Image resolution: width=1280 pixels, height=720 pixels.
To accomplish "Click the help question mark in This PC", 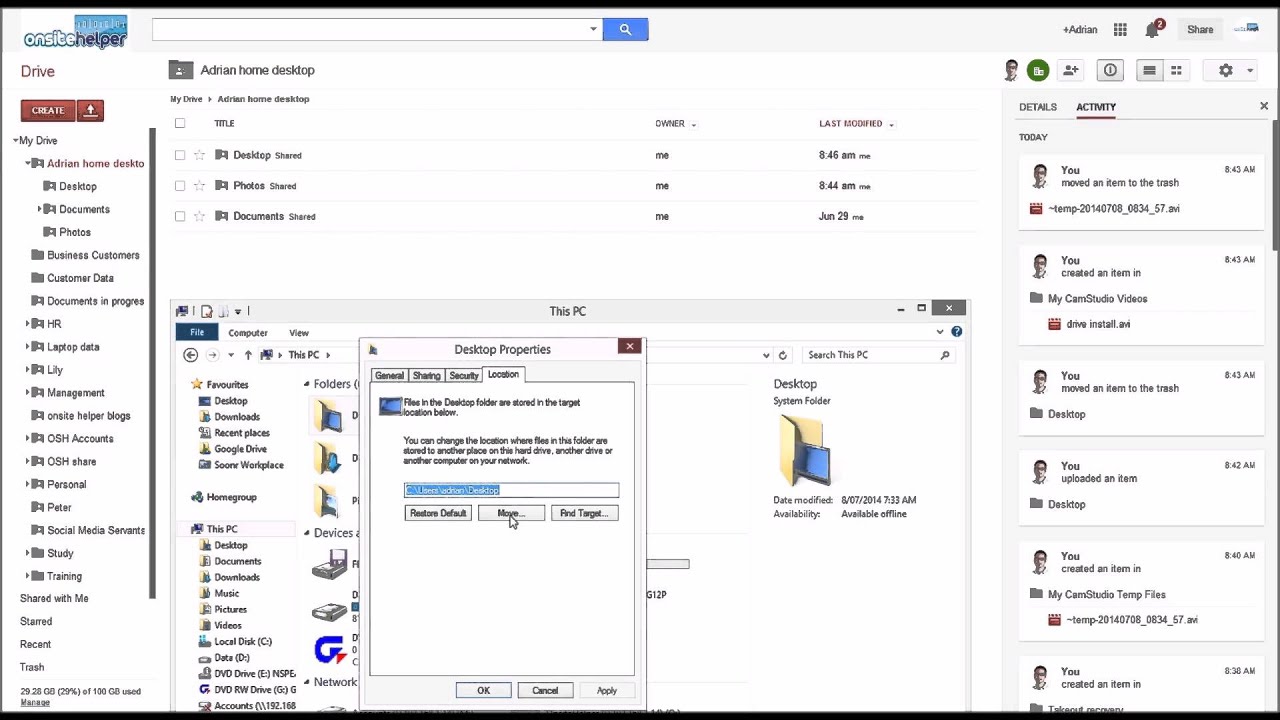I will [957, 332].
